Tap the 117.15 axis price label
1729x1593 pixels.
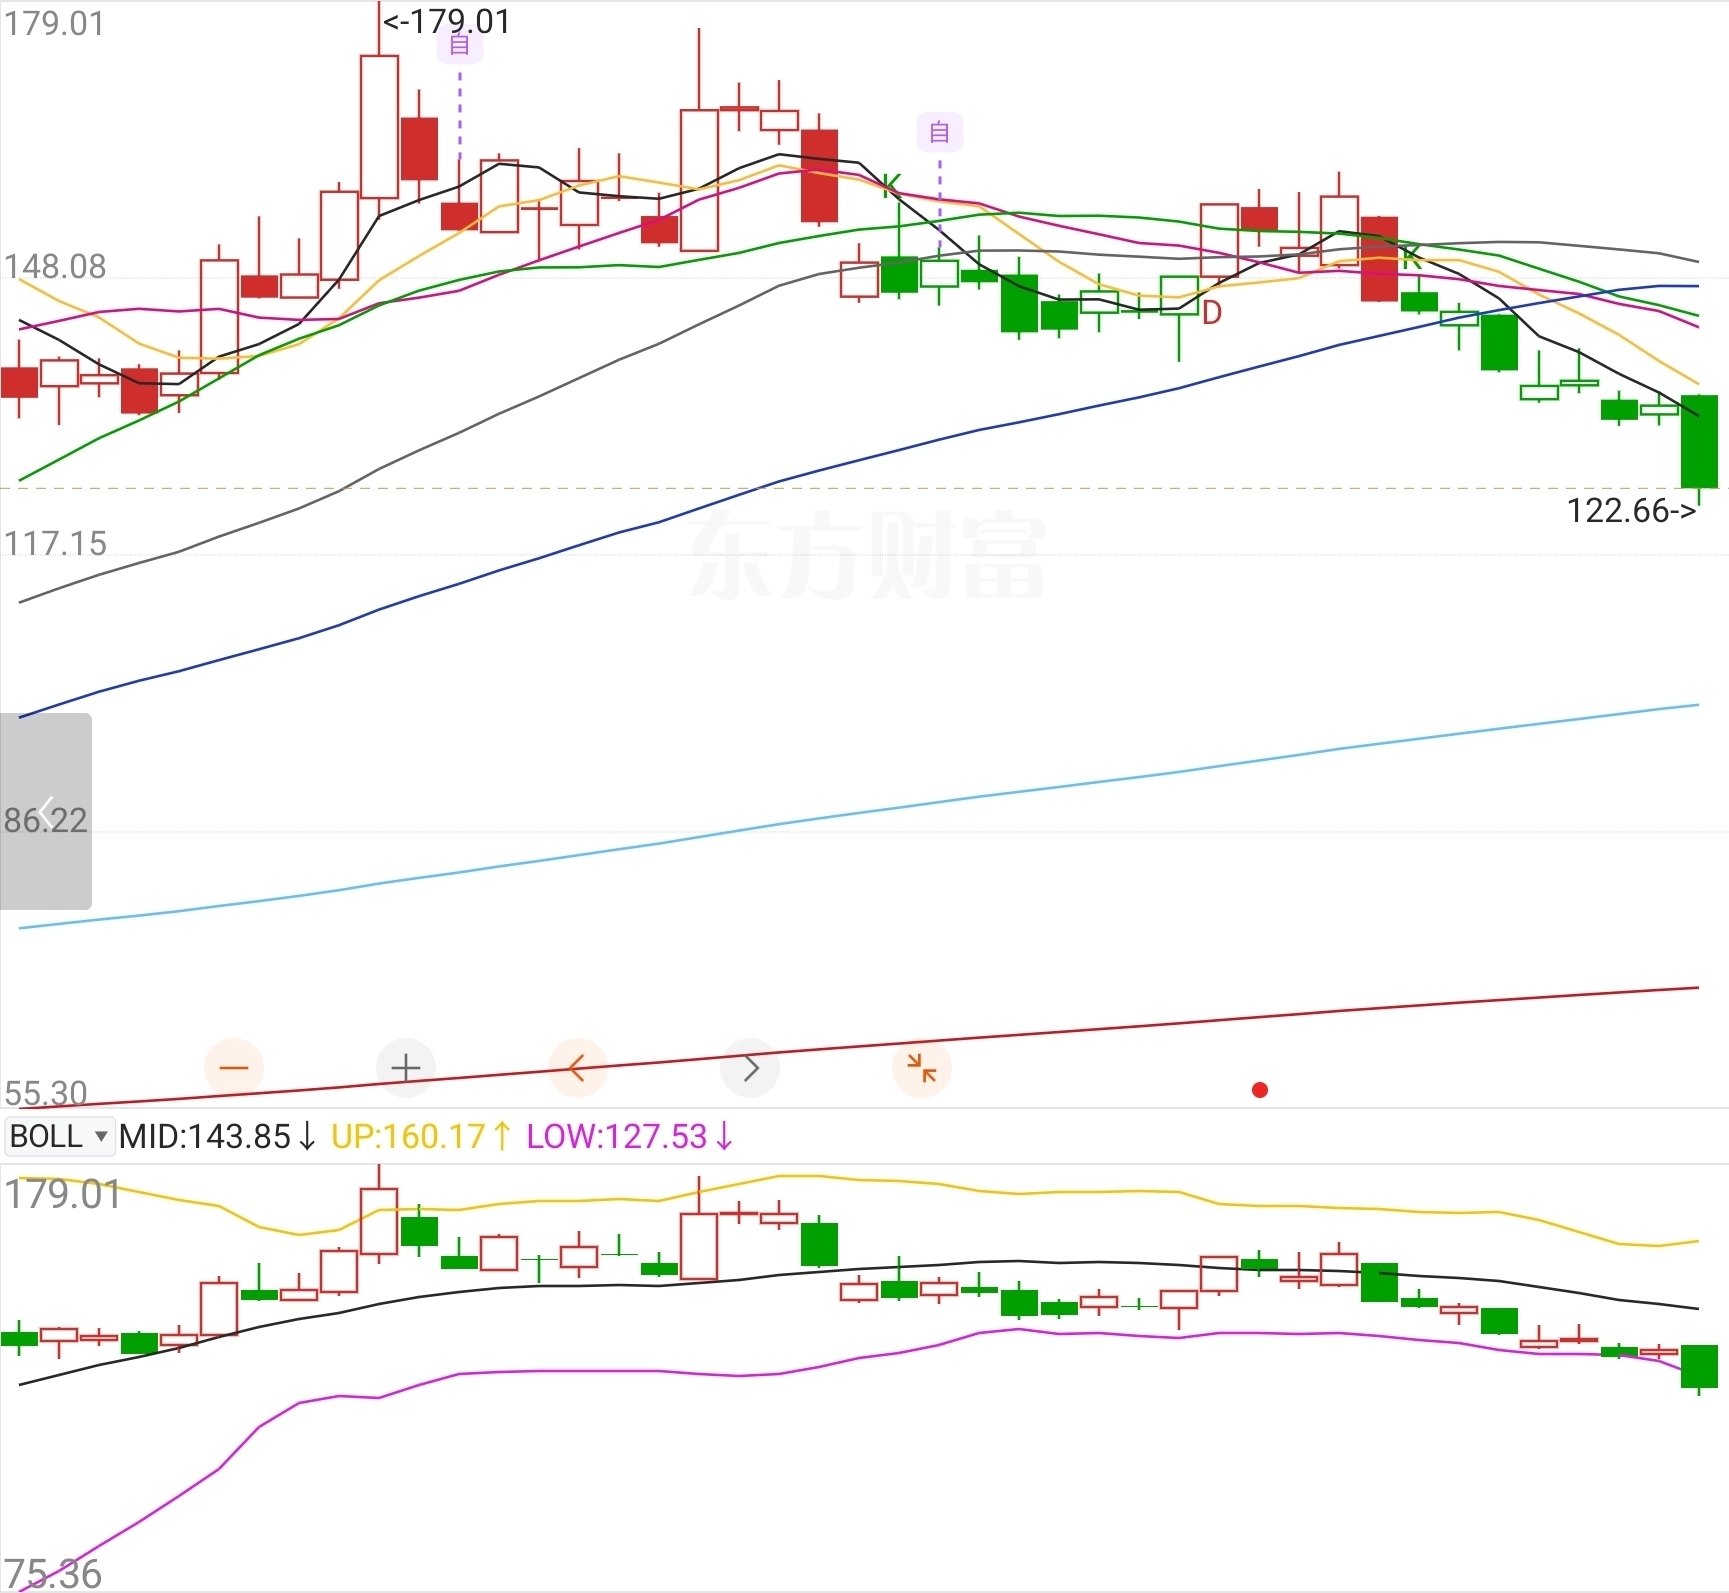[55, 544]
